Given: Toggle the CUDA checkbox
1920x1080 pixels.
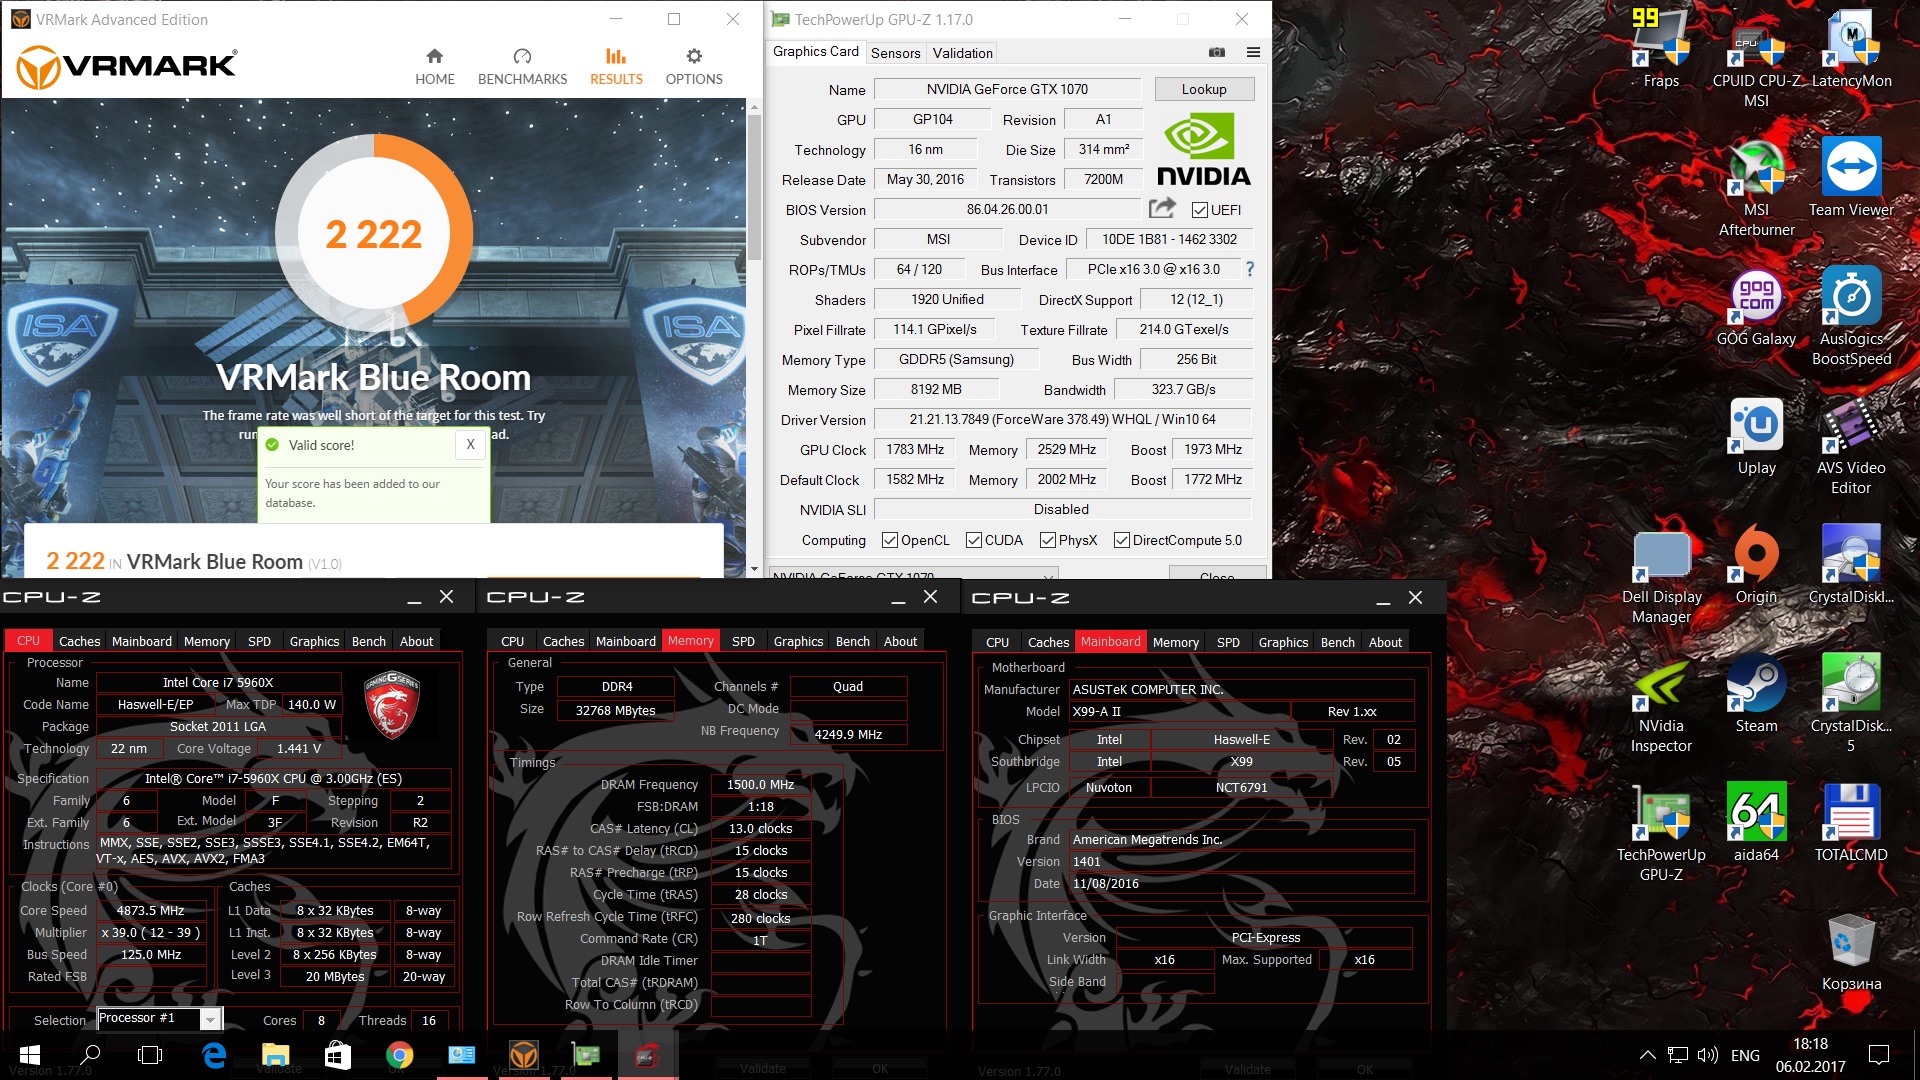Looking at the screenshot, I should pos(974,540).
